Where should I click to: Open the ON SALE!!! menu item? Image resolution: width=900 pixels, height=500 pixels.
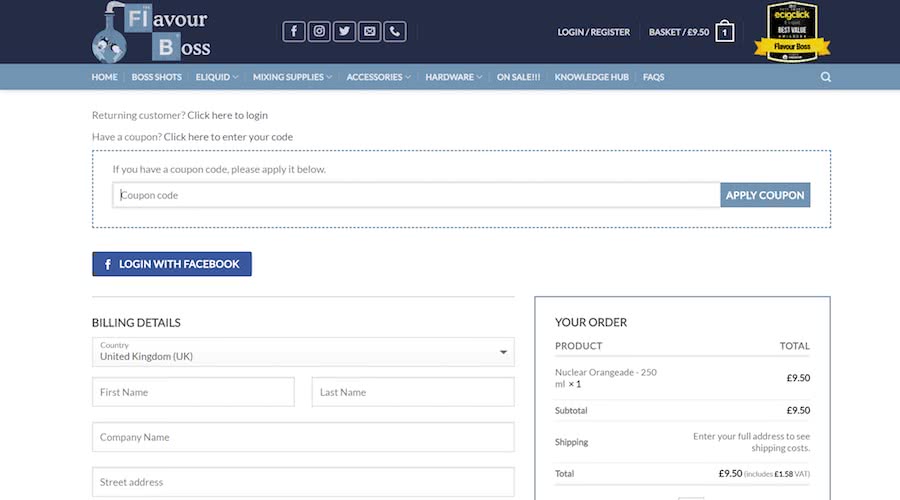click(518, 77)
